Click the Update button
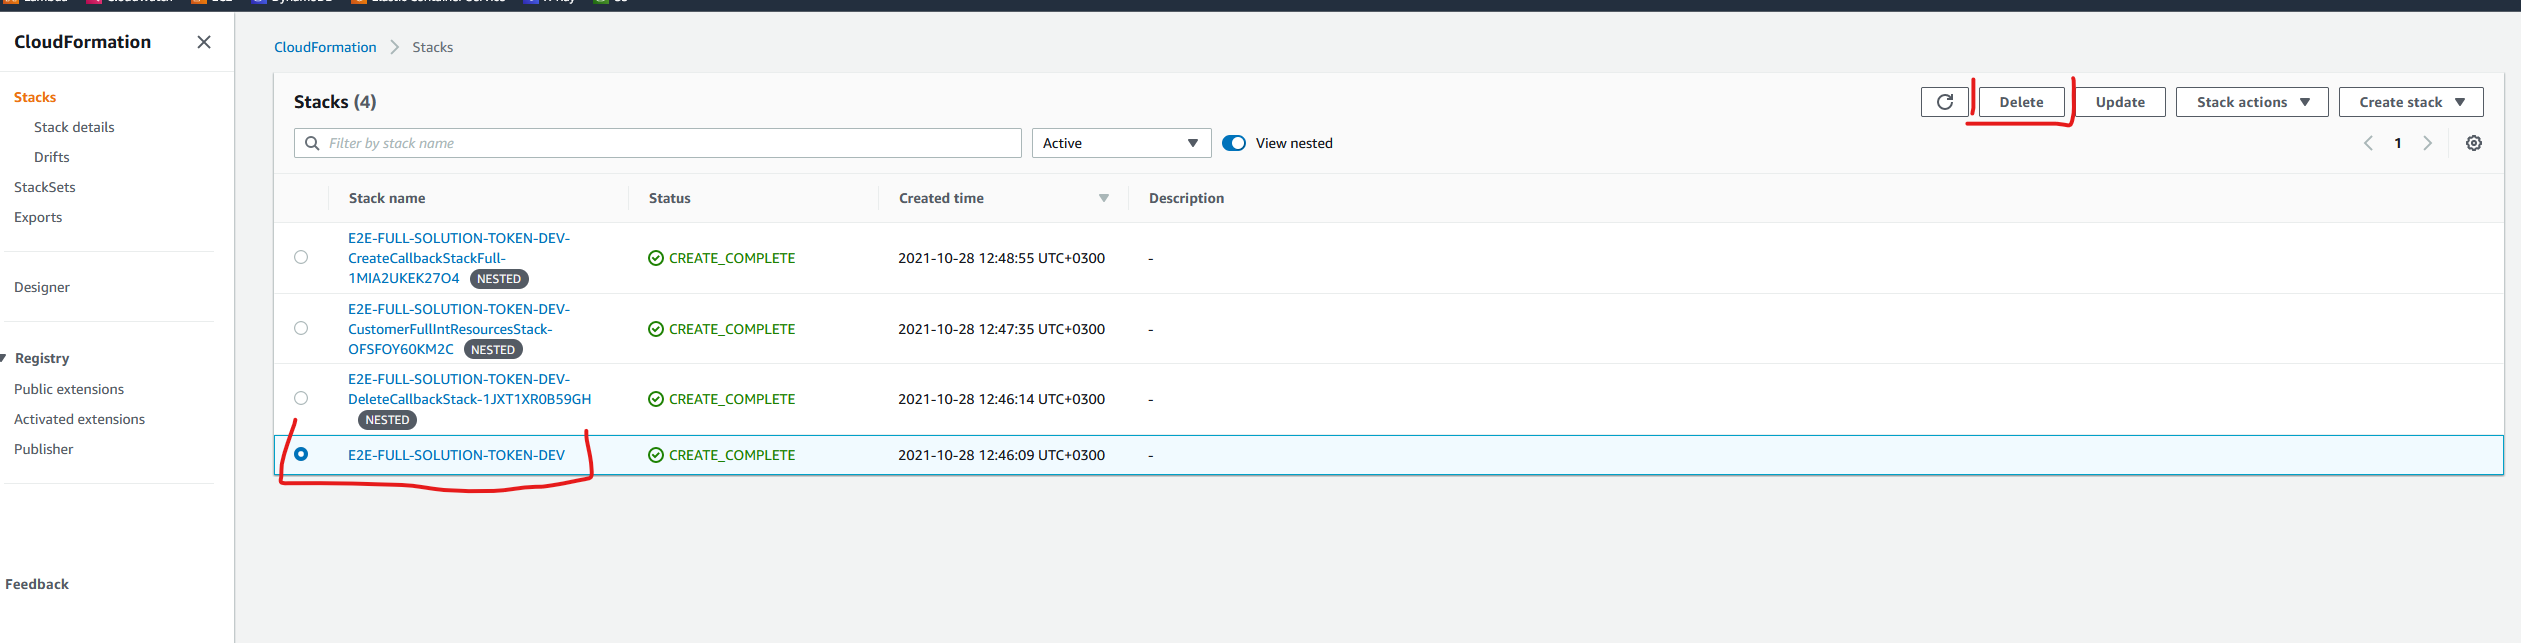2521x643 pixels. [x=2120, y=102]
